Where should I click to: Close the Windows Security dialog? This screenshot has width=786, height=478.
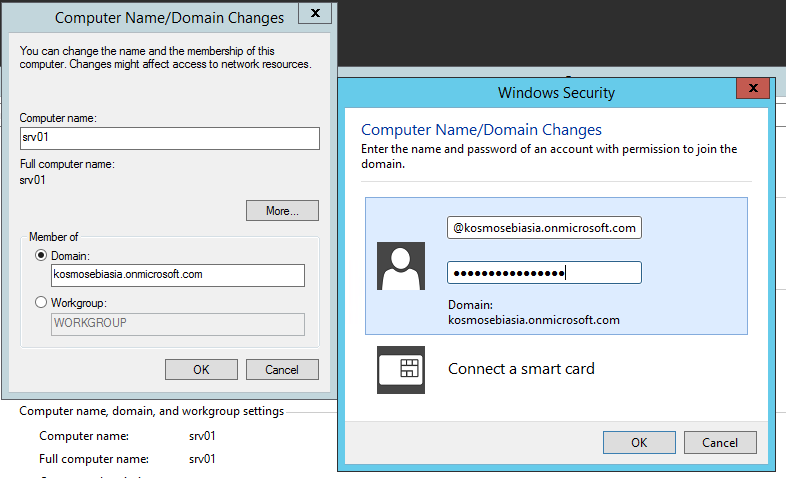point(751,89)
